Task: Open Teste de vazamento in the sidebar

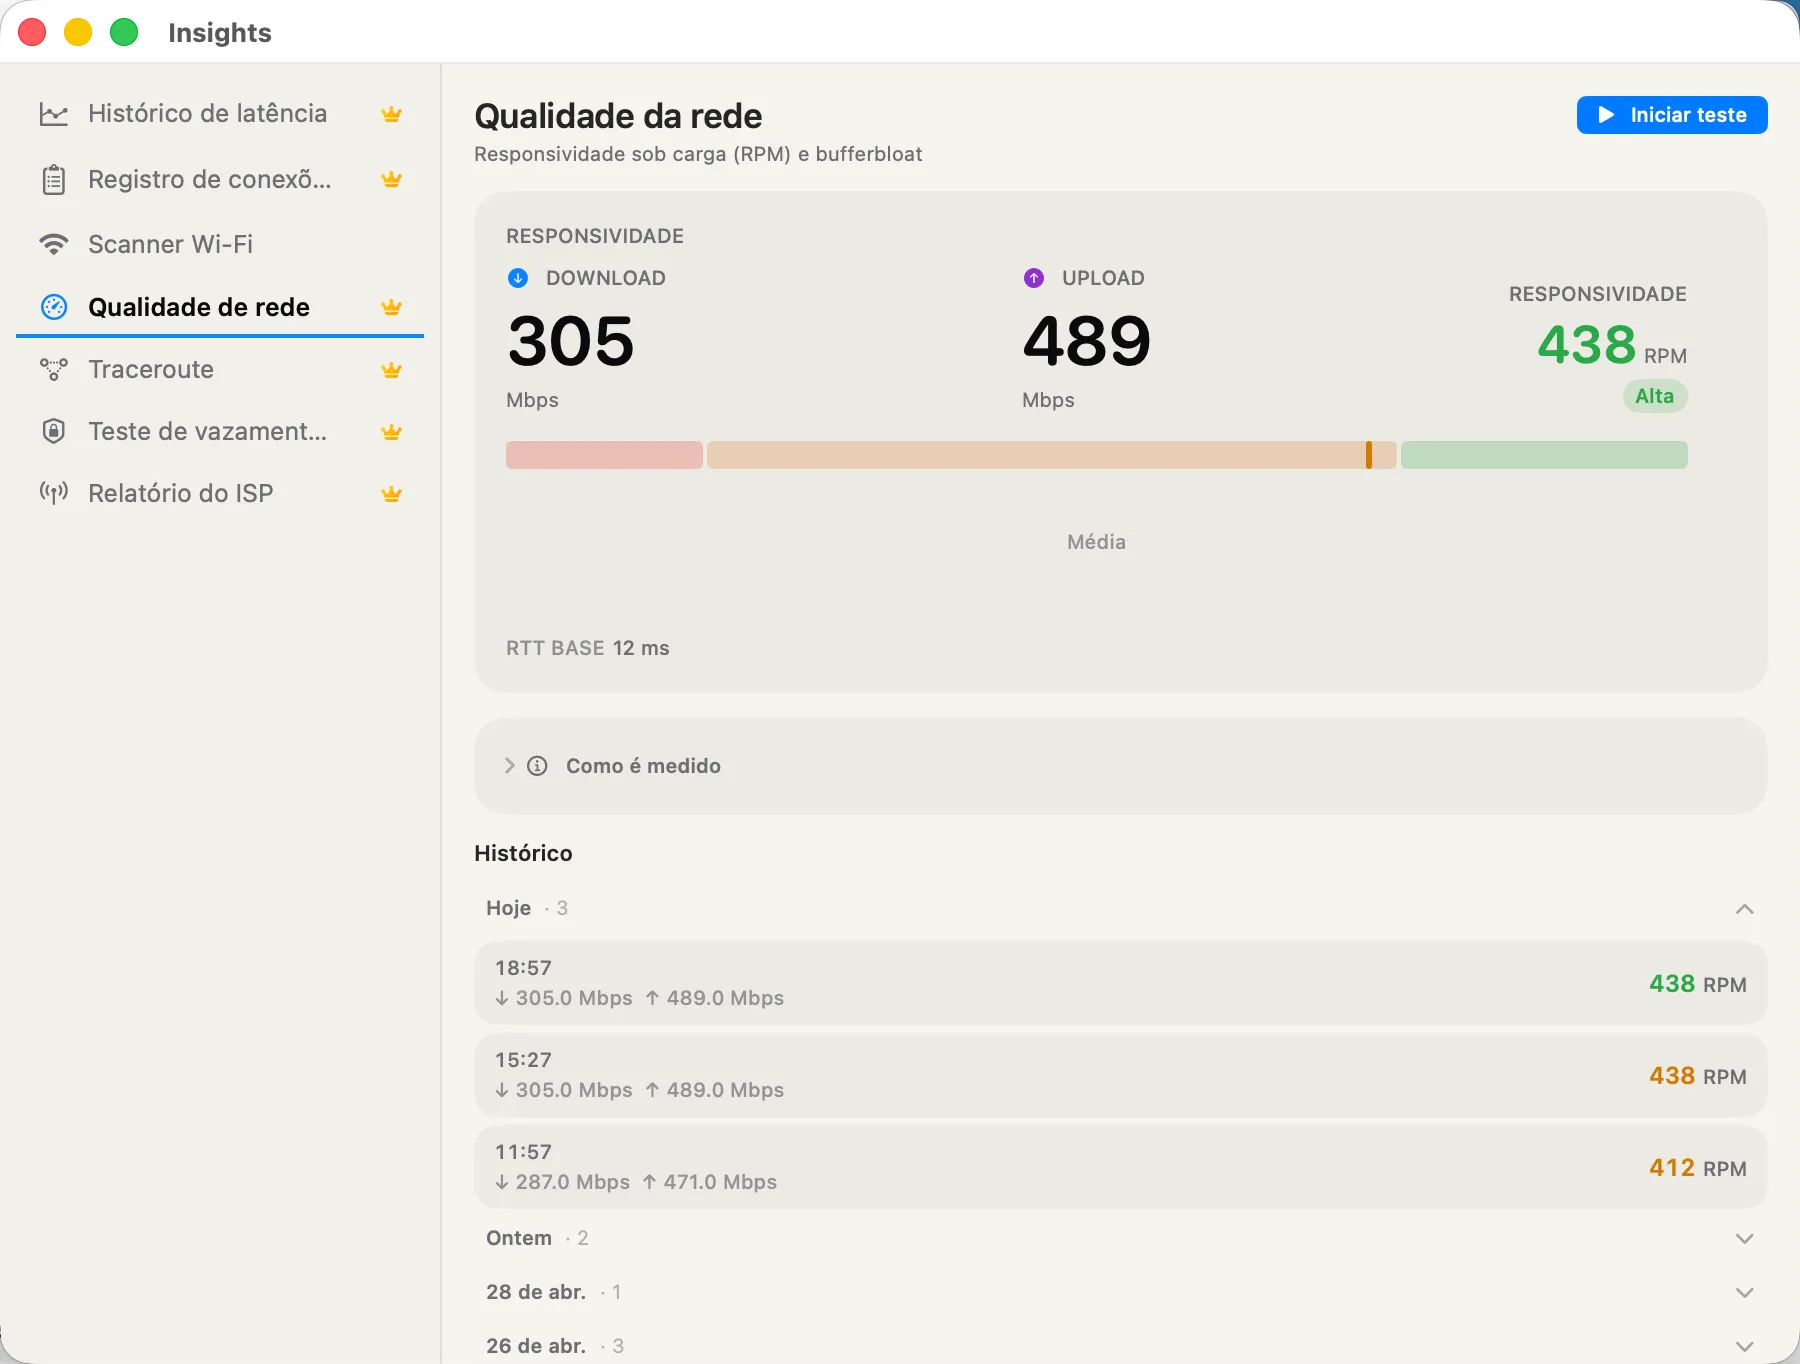Action: tap(220, 431)
